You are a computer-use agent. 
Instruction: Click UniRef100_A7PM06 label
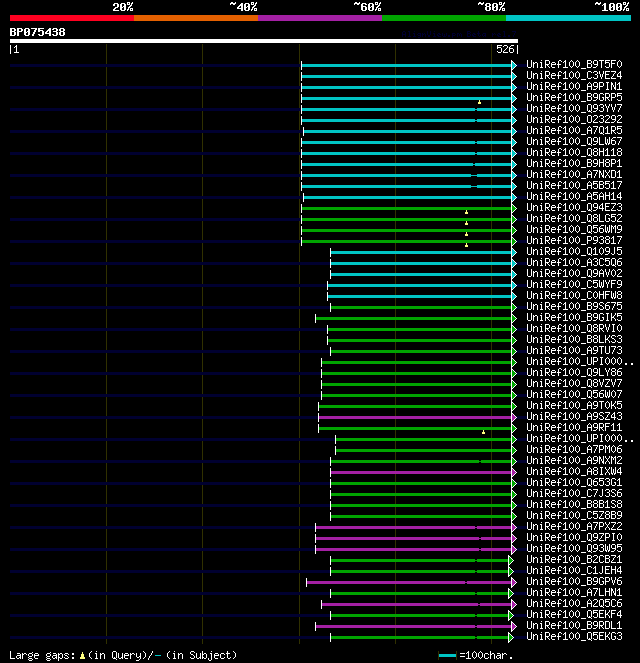tap(574, 449)
